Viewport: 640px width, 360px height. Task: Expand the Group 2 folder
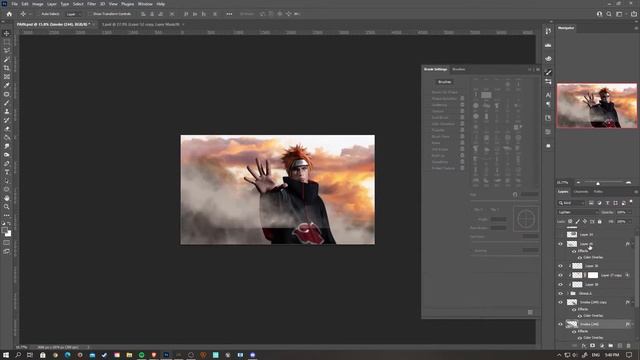567,293
